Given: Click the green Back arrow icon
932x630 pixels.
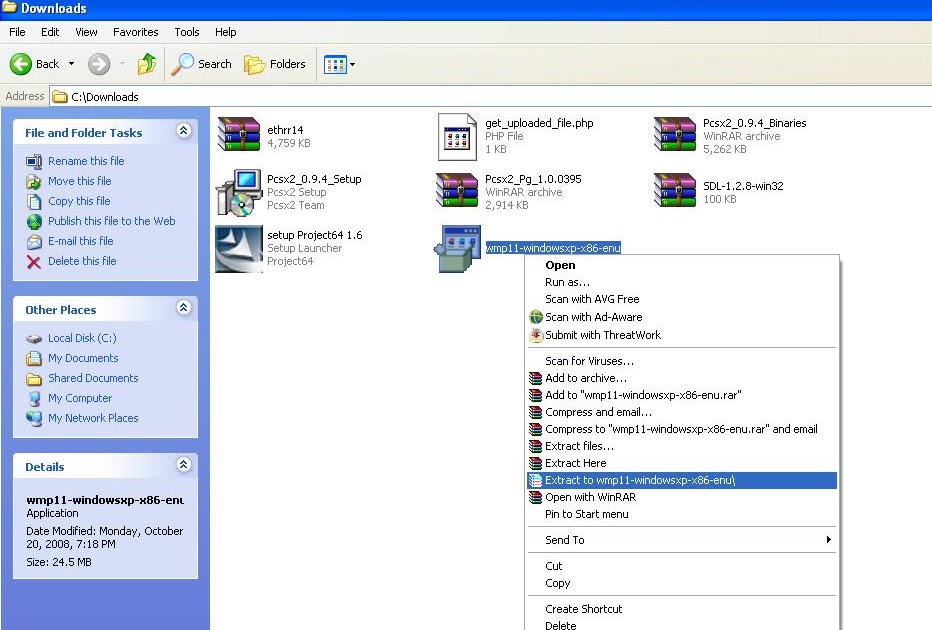Looking at the screenshot, I should 21,64.
